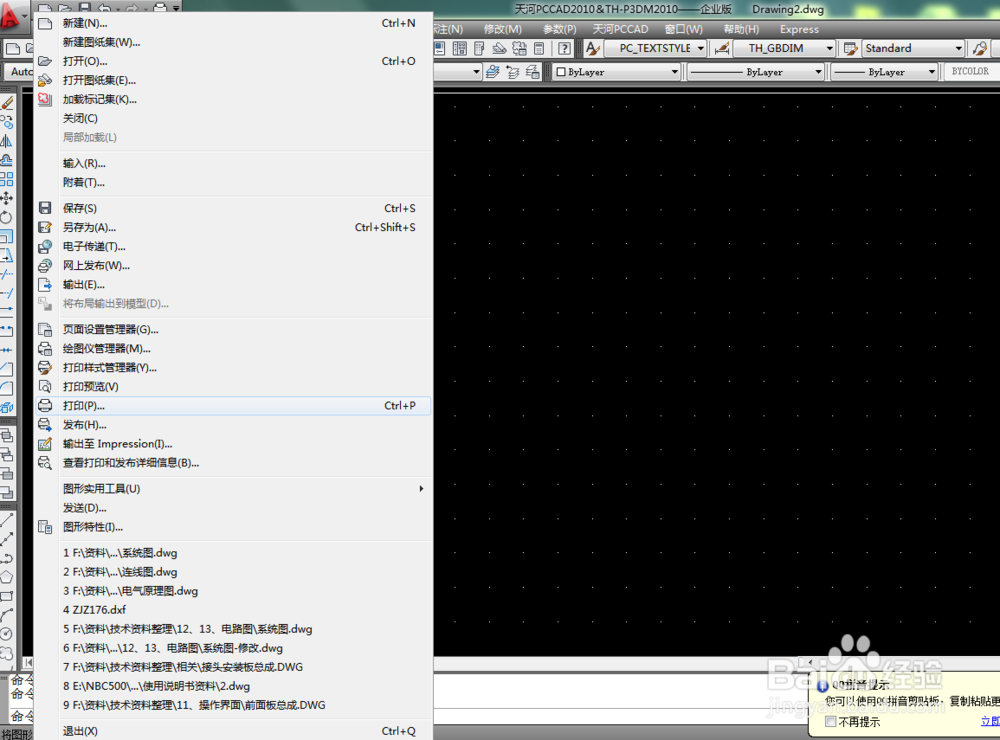Screen dimensions: 1000x740
Task: Open the Standard table style dropdown
Action: (x=913, y=48)
